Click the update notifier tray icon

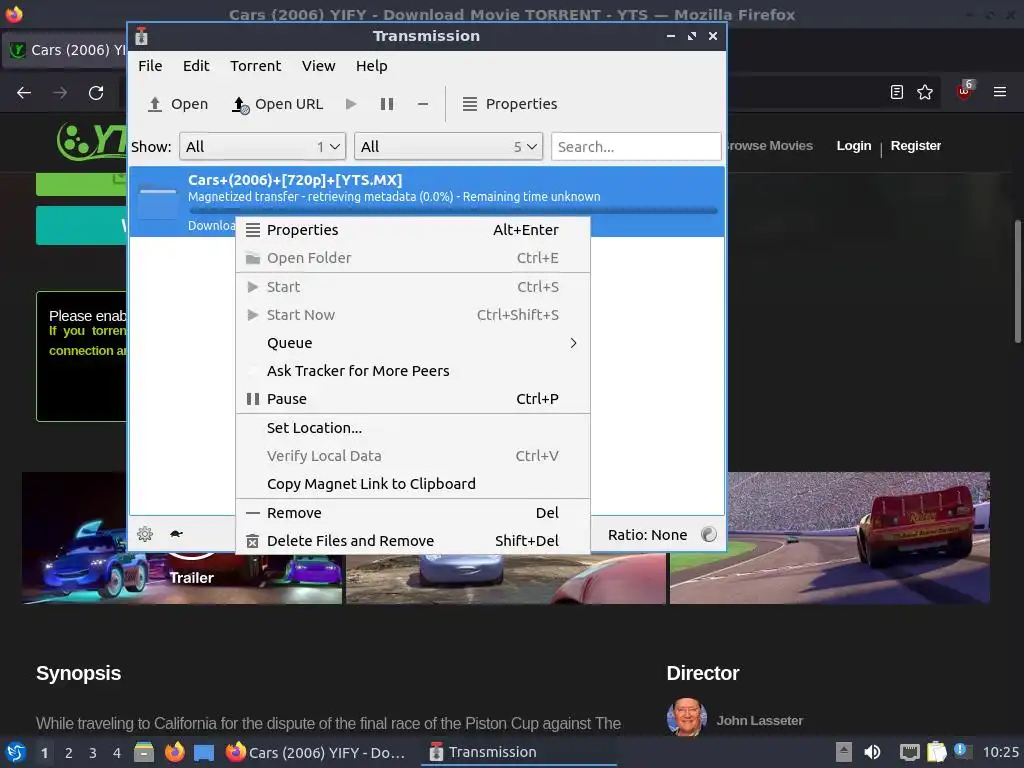(x=963, y=752)
